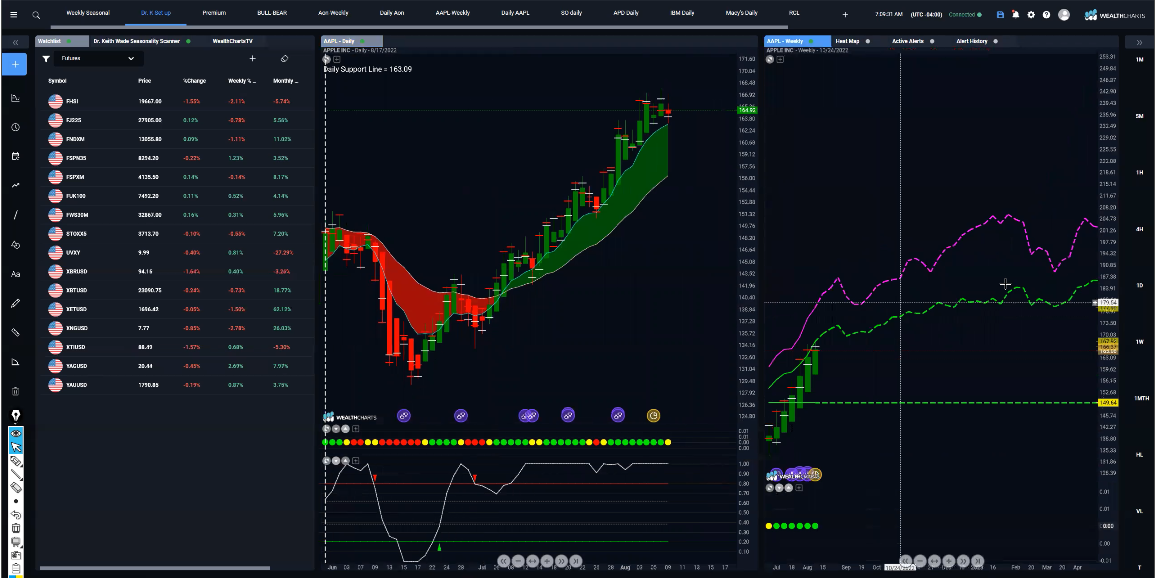Select the trend line chart sidebar icon

click(15, 186)
